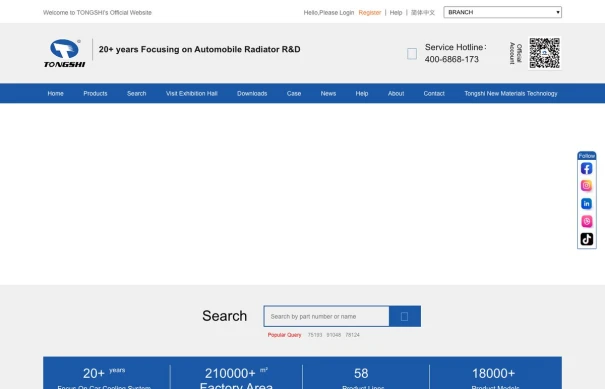
Task: Click the TONGSHI logo
Action: pyautogui.click(x=64, y=53)
